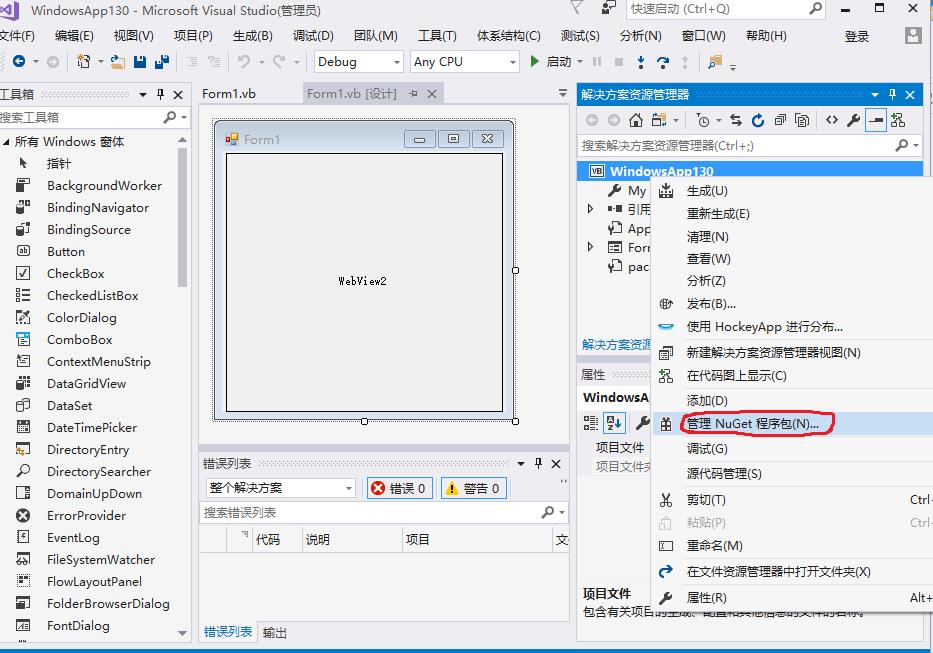
Task: Click pending changes filter clock icon
Action: (x=703, y=121)
